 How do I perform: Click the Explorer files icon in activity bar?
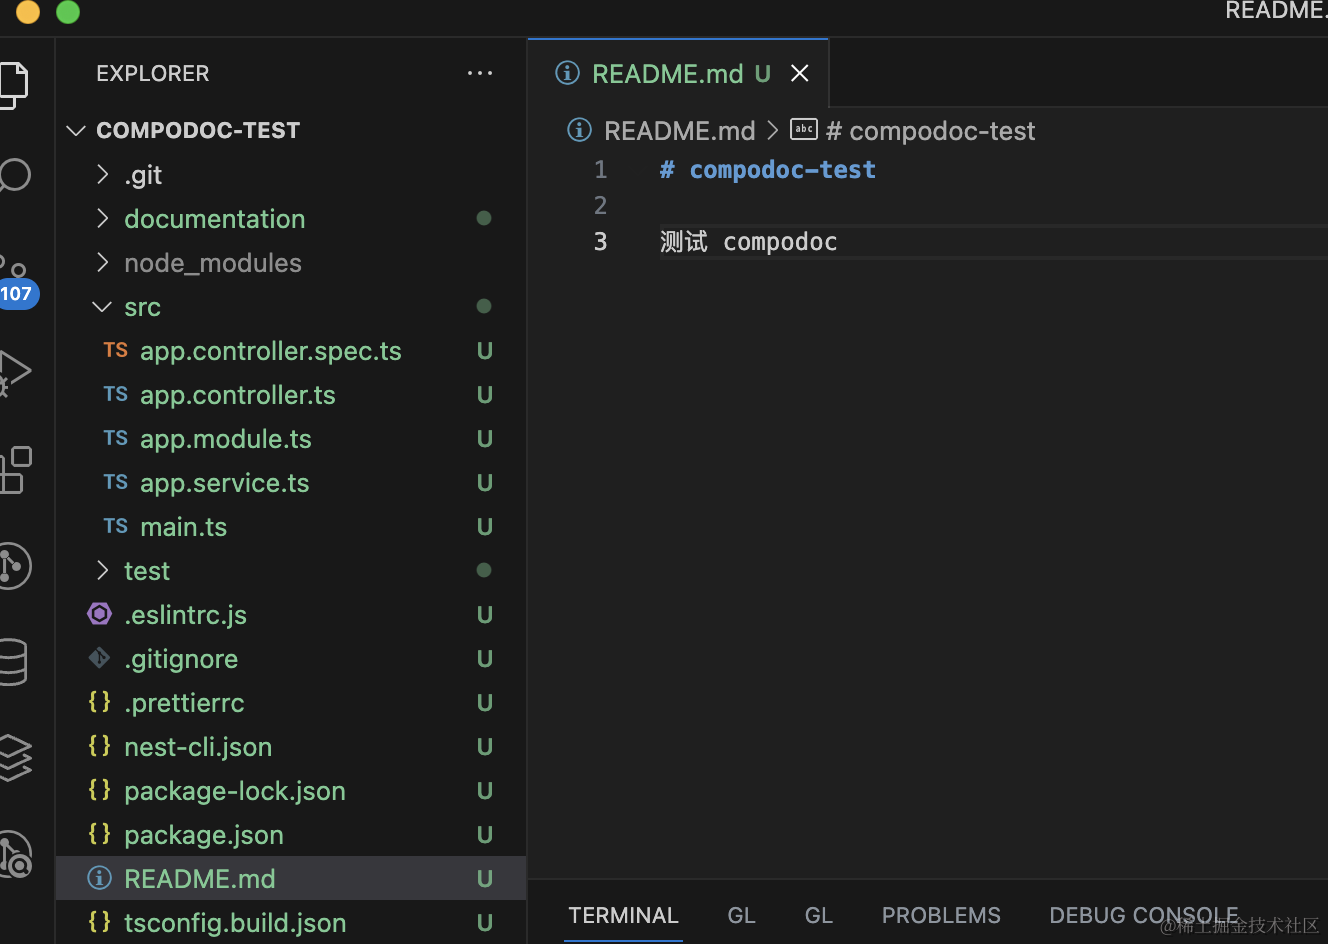point(12,84)
